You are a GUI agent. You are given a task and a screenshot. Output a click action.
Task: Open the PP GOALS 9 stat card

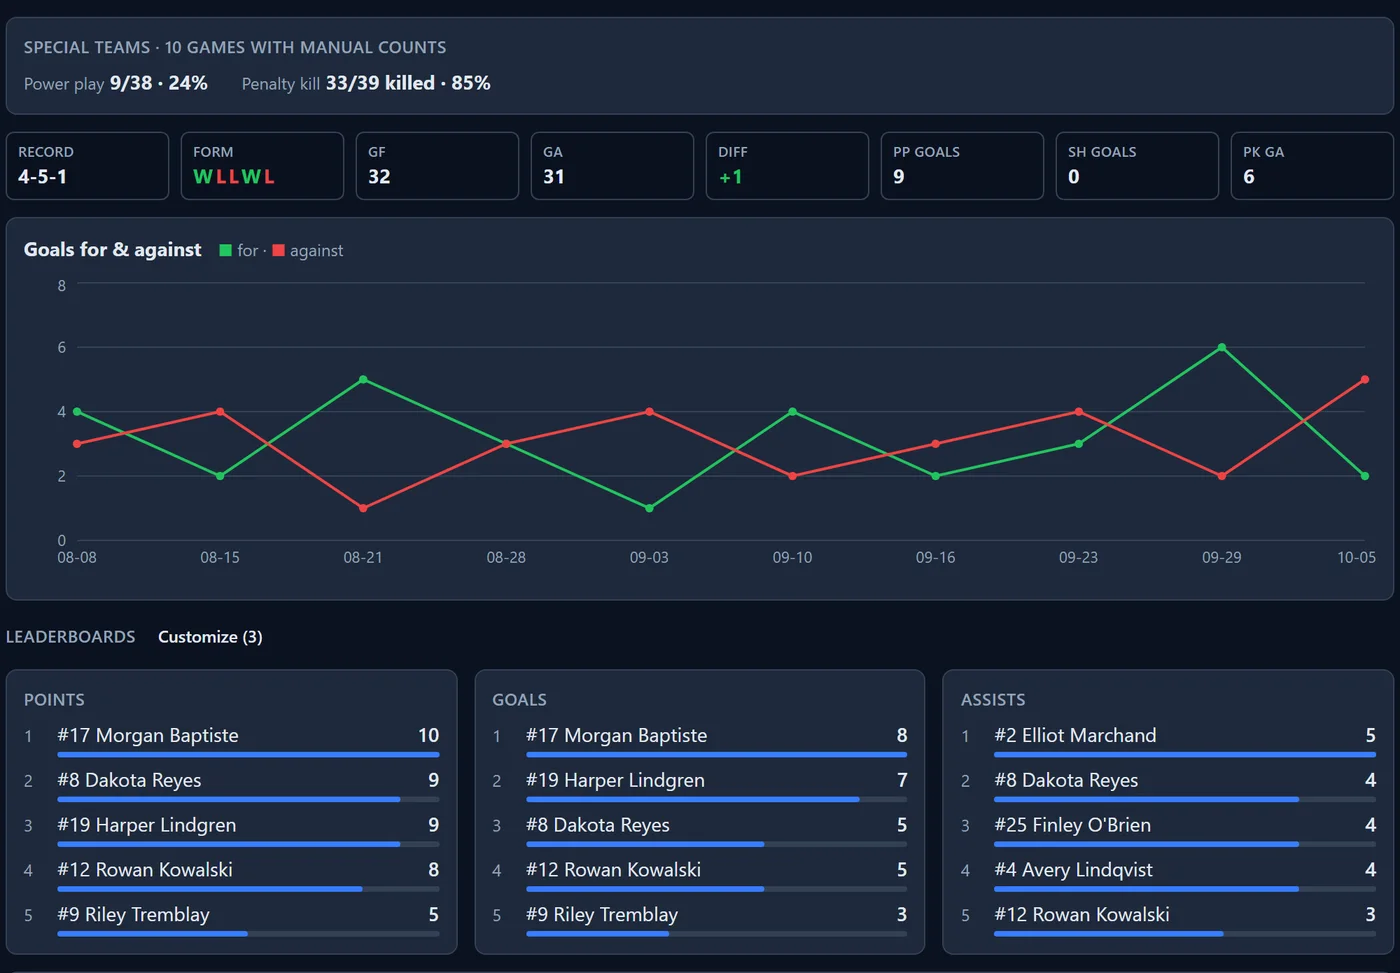[962, 166]
